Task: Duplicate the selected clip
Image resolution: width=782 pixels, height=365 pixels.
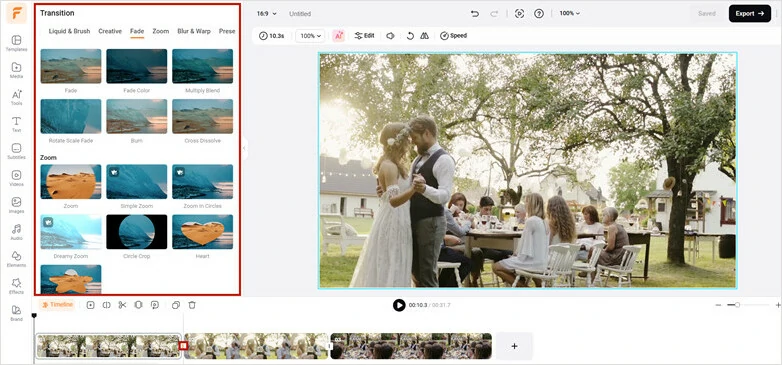Action: [176, 305]
